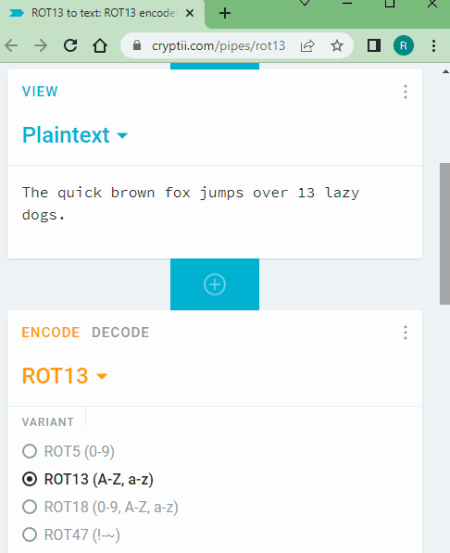Open the Chrome three-dot menu
Image resolution: width=450 pixels, height=553 pixels.
[x=433, y=45]
